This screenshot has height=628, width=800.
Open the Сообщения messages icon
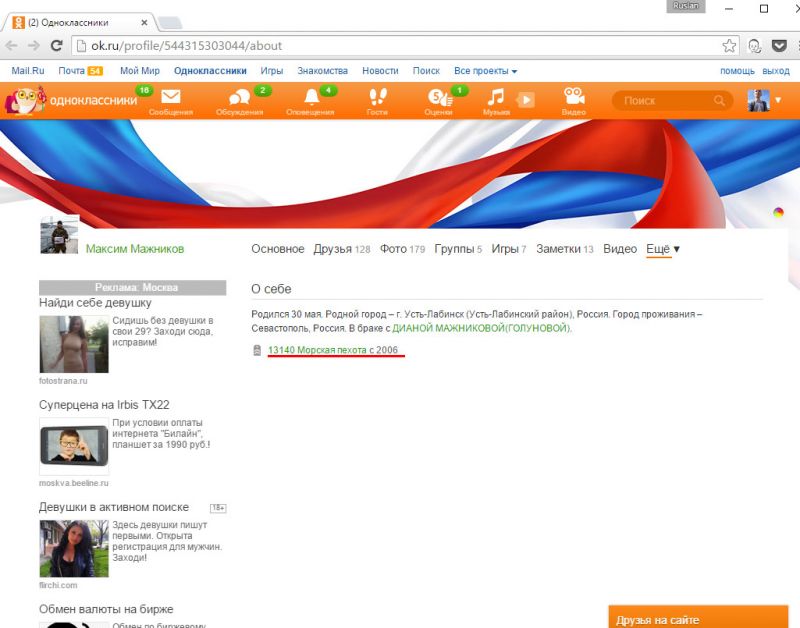[170, 98]
